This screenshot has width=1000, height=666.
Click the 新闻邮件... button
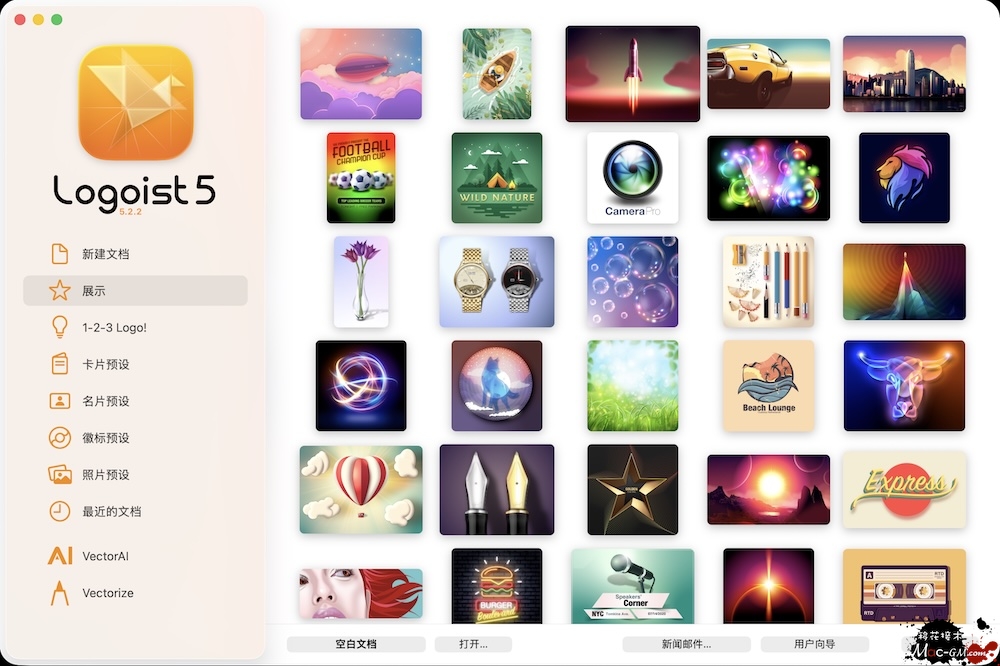(x=686, y=644)
